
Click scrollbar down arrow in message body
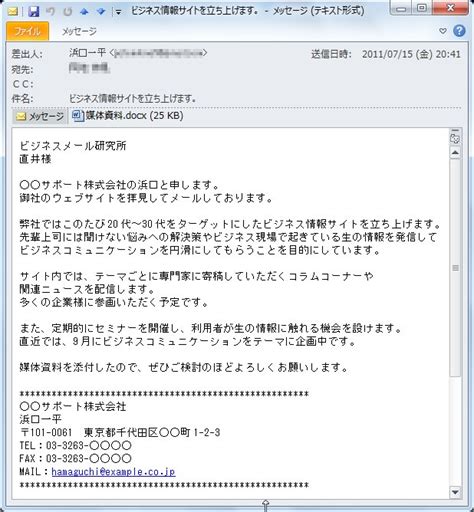point(455,491)
